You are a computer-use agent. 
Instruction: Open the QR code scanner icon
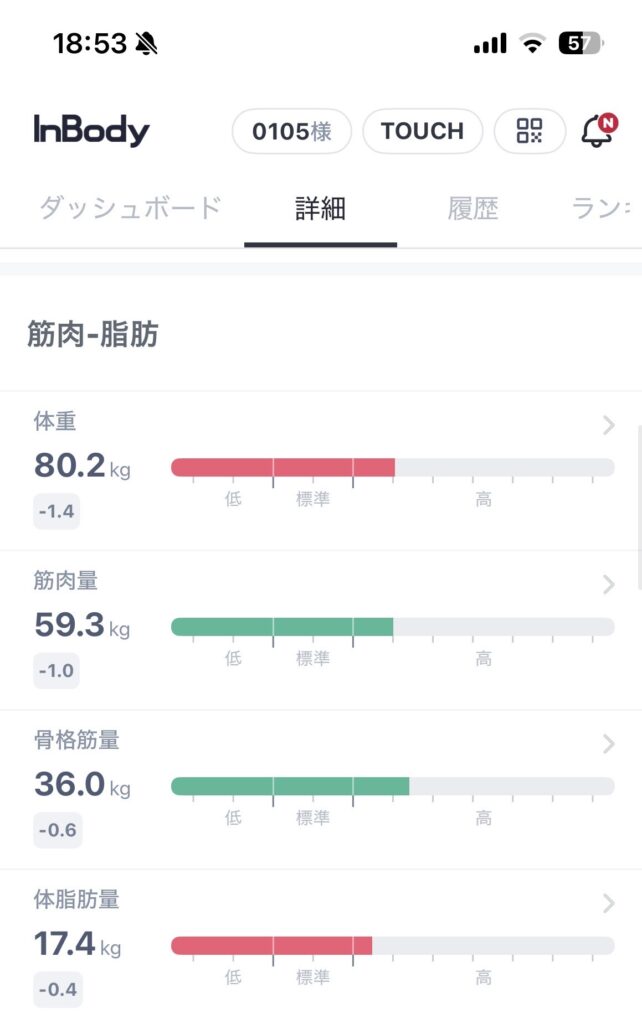coord(529,131)
